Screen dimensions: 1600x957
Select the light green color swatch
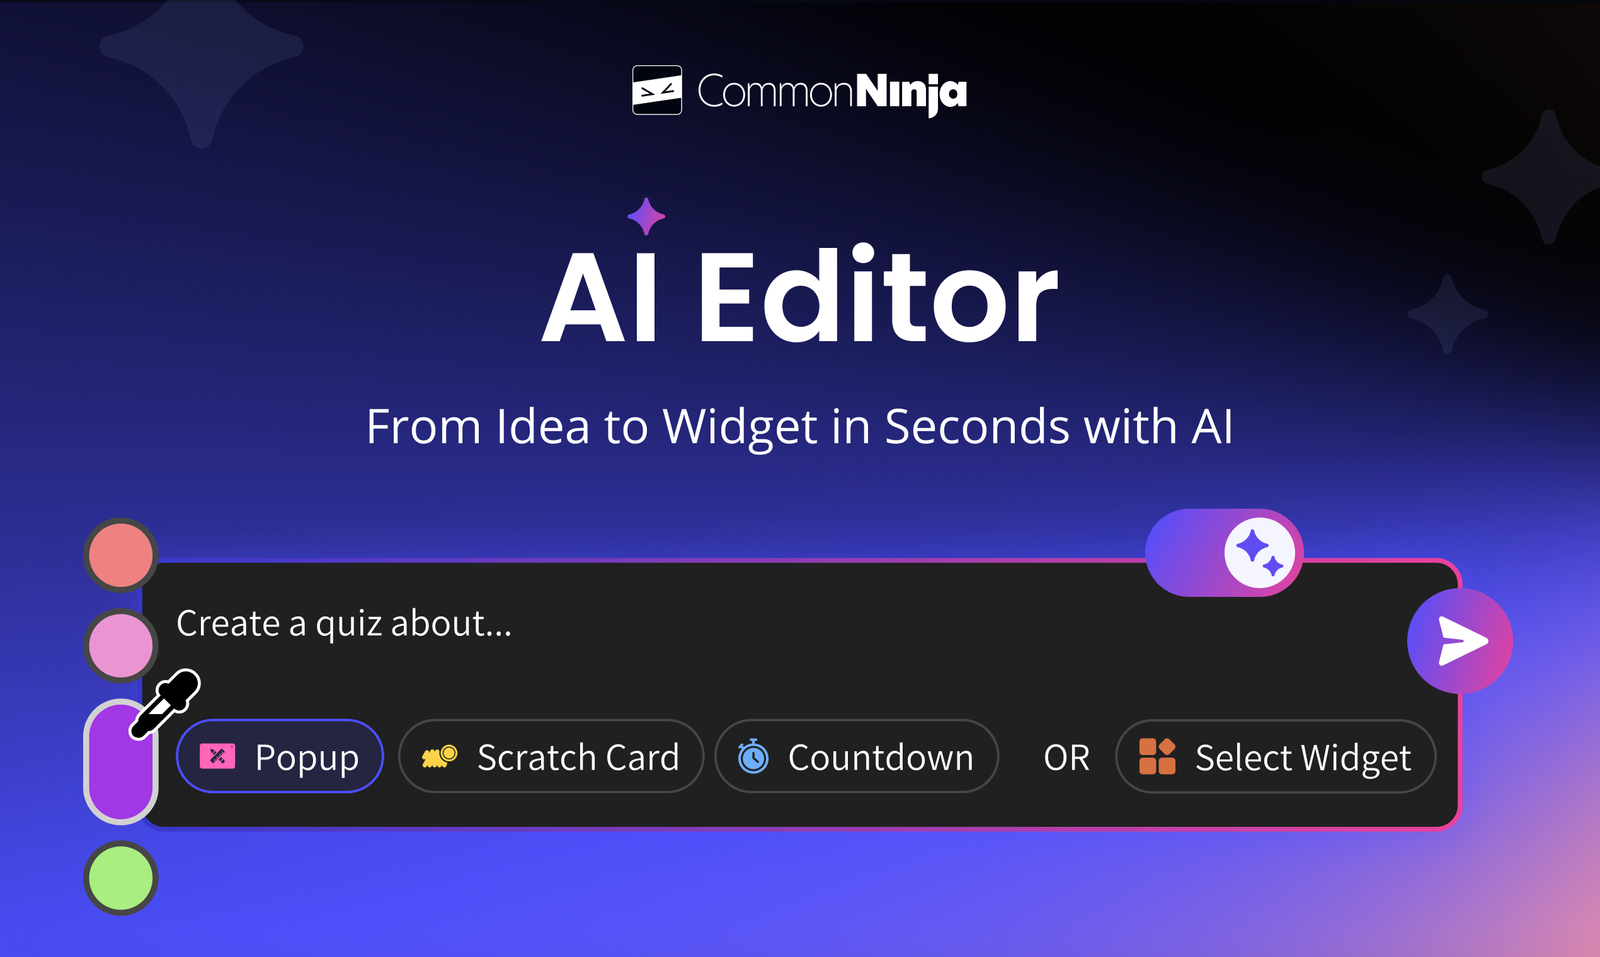pyautogui.click(x=121, y=878)
